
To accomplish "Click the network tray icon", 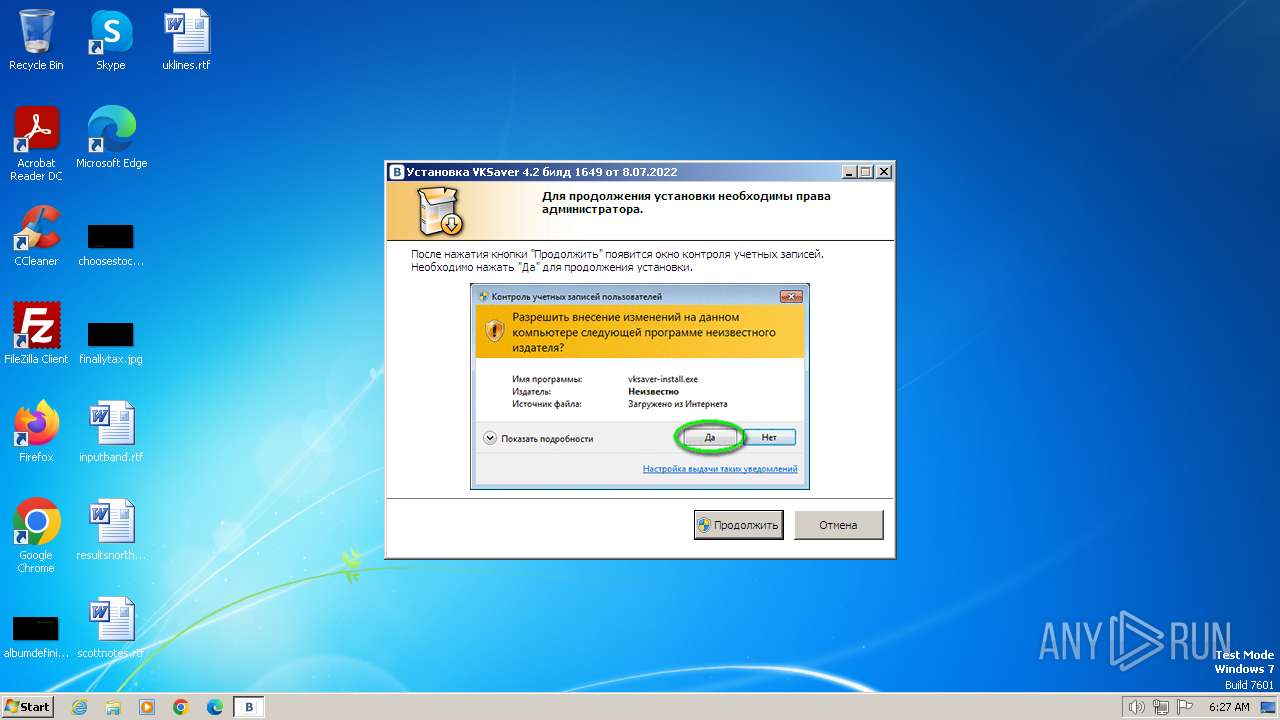I will [x=1161, y=707].
